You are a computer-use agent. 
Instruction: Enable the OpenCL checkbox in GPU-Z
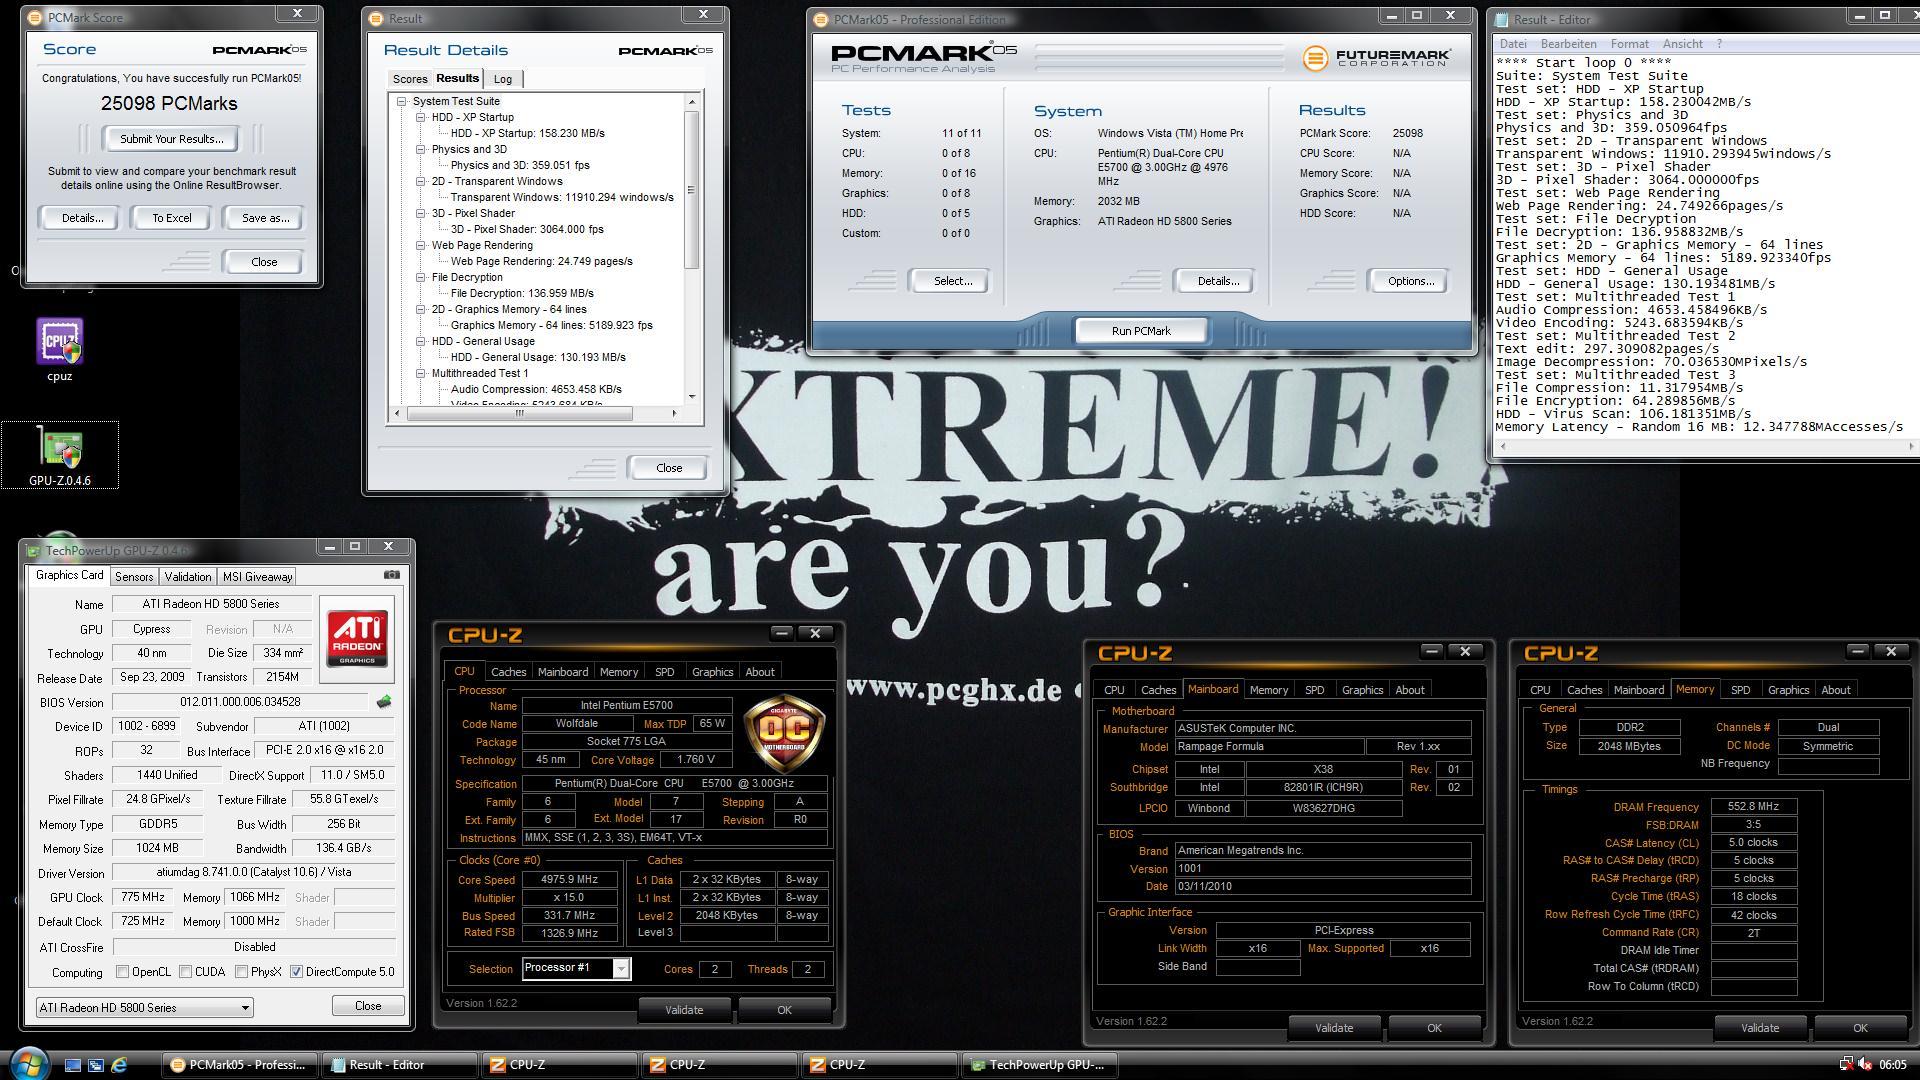122,972
